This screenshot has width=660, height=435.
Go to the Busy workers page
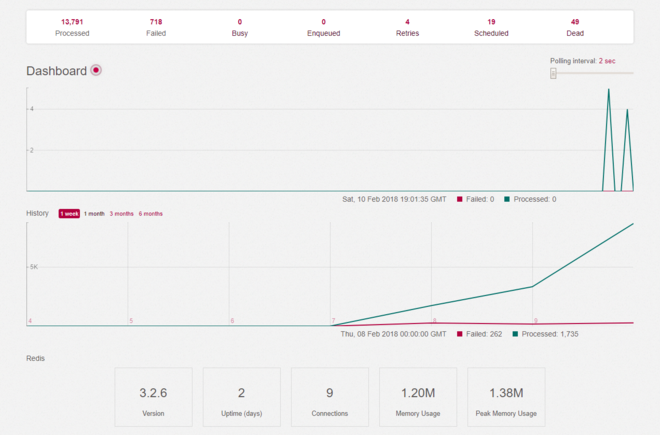tap(240, 27)
